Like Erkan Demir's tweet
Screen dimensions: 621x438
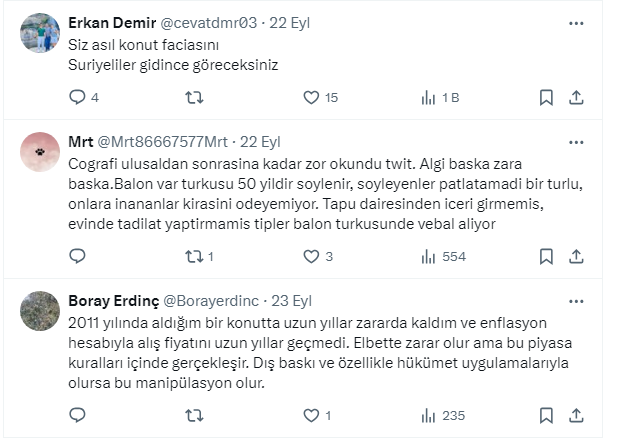[x=311, y=97]
